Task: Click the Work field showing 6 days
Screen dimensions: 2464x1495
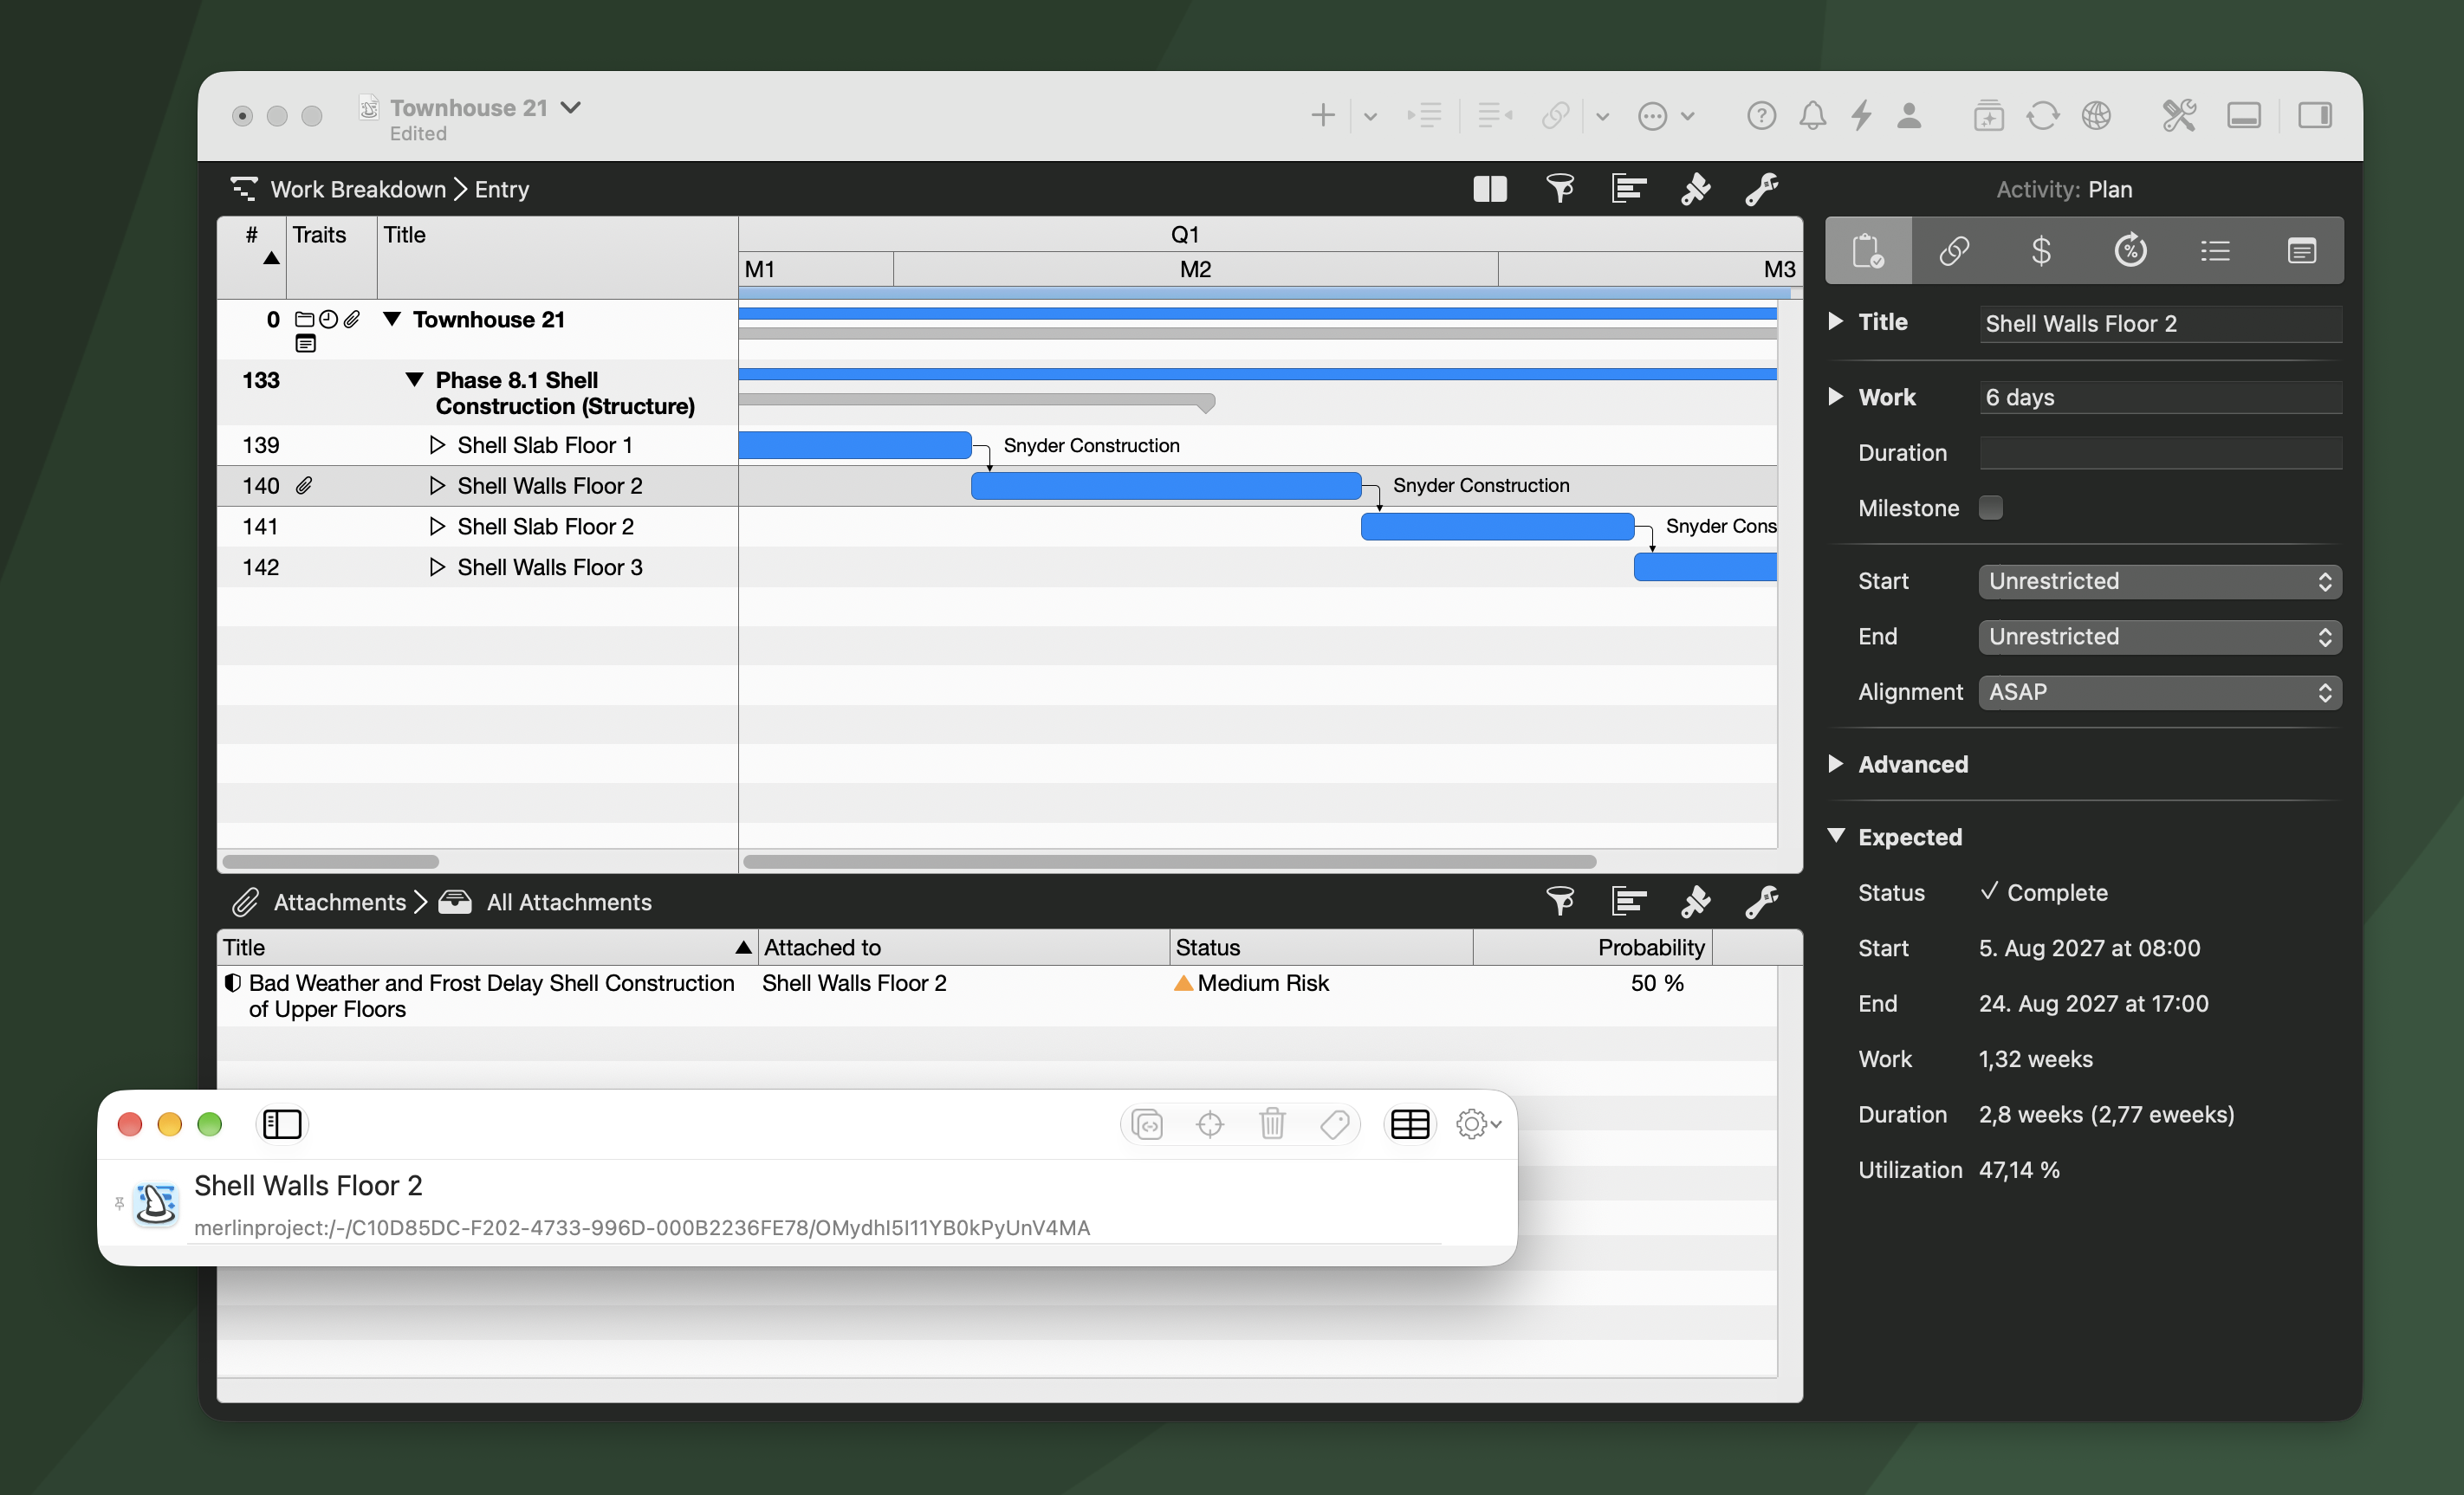Action: pyautogui.click(x=2159, y=397)
